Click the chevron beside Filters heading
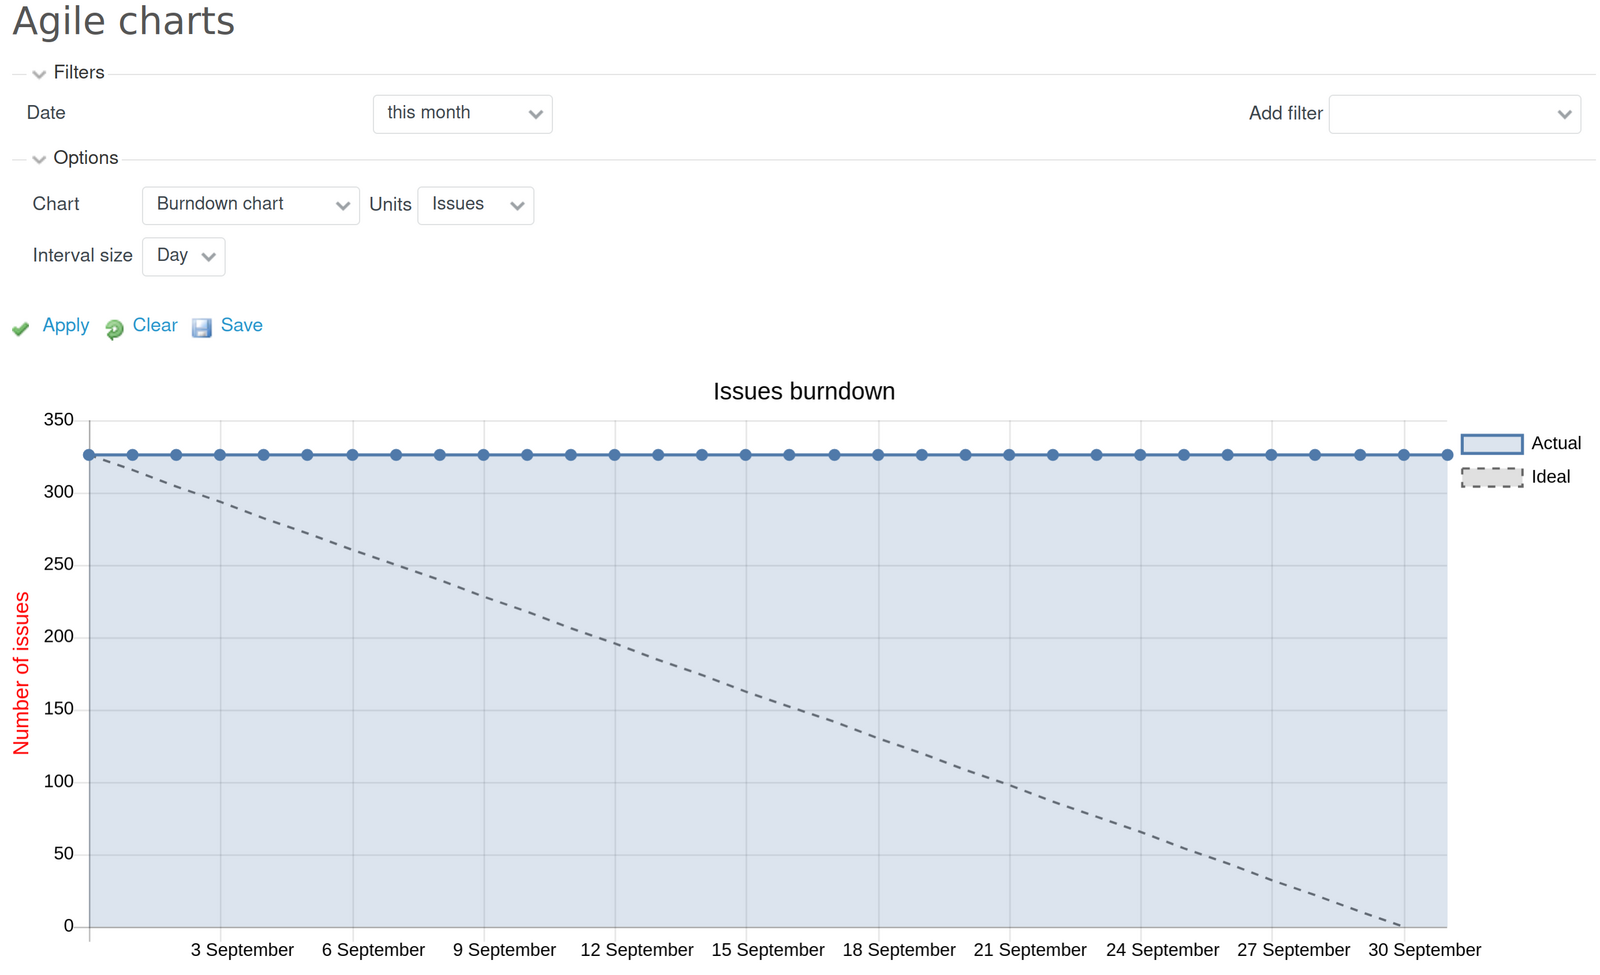Image resolution: width=1600 pixels, height=975 pixels. tap(38, 73)
